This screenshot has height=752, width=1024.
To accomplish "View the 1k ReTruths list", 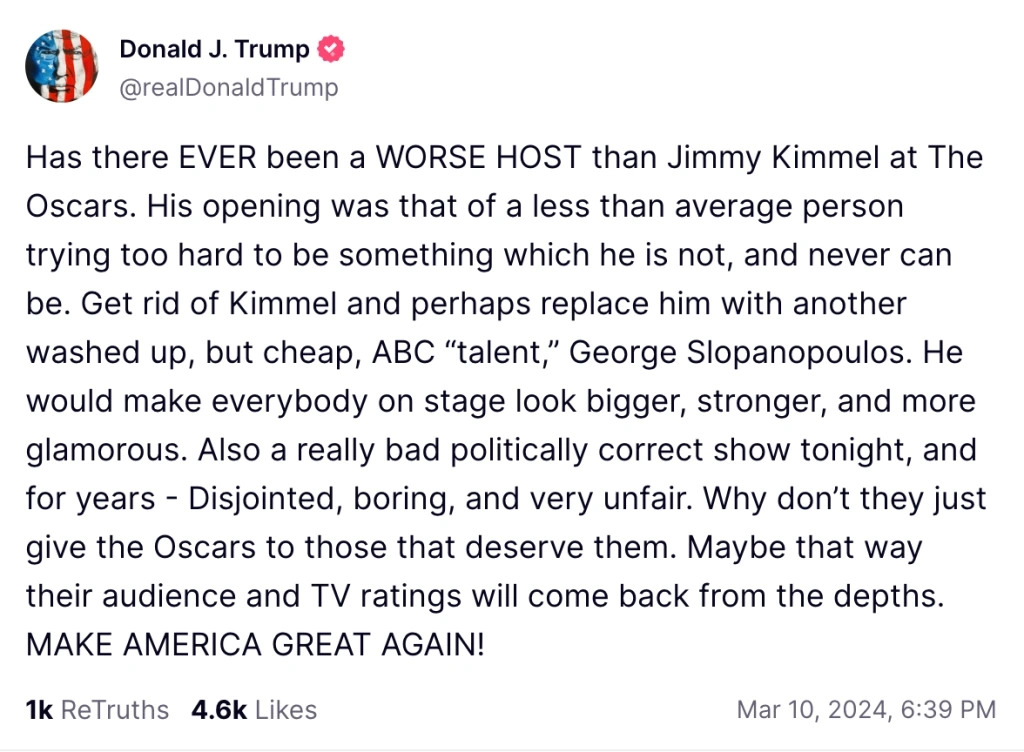I will pyautogui.click(x=97, y=710).
